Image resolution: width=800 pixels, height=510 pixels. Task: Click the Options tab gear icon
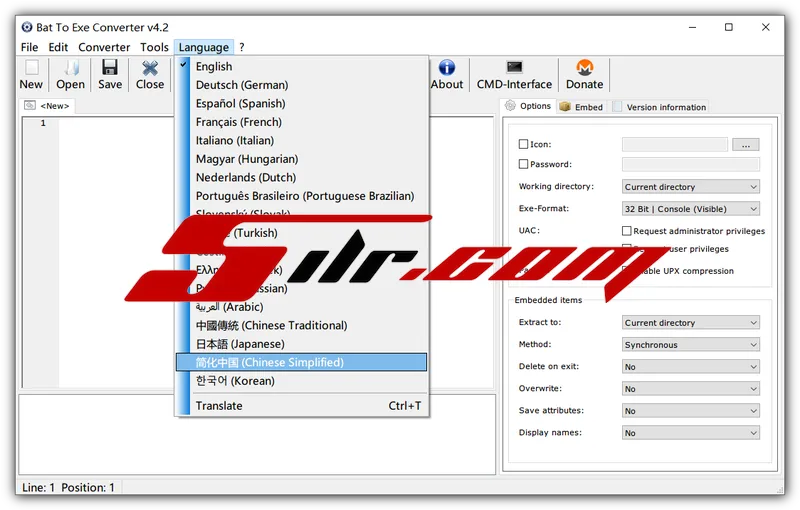[x=510, y=106]
